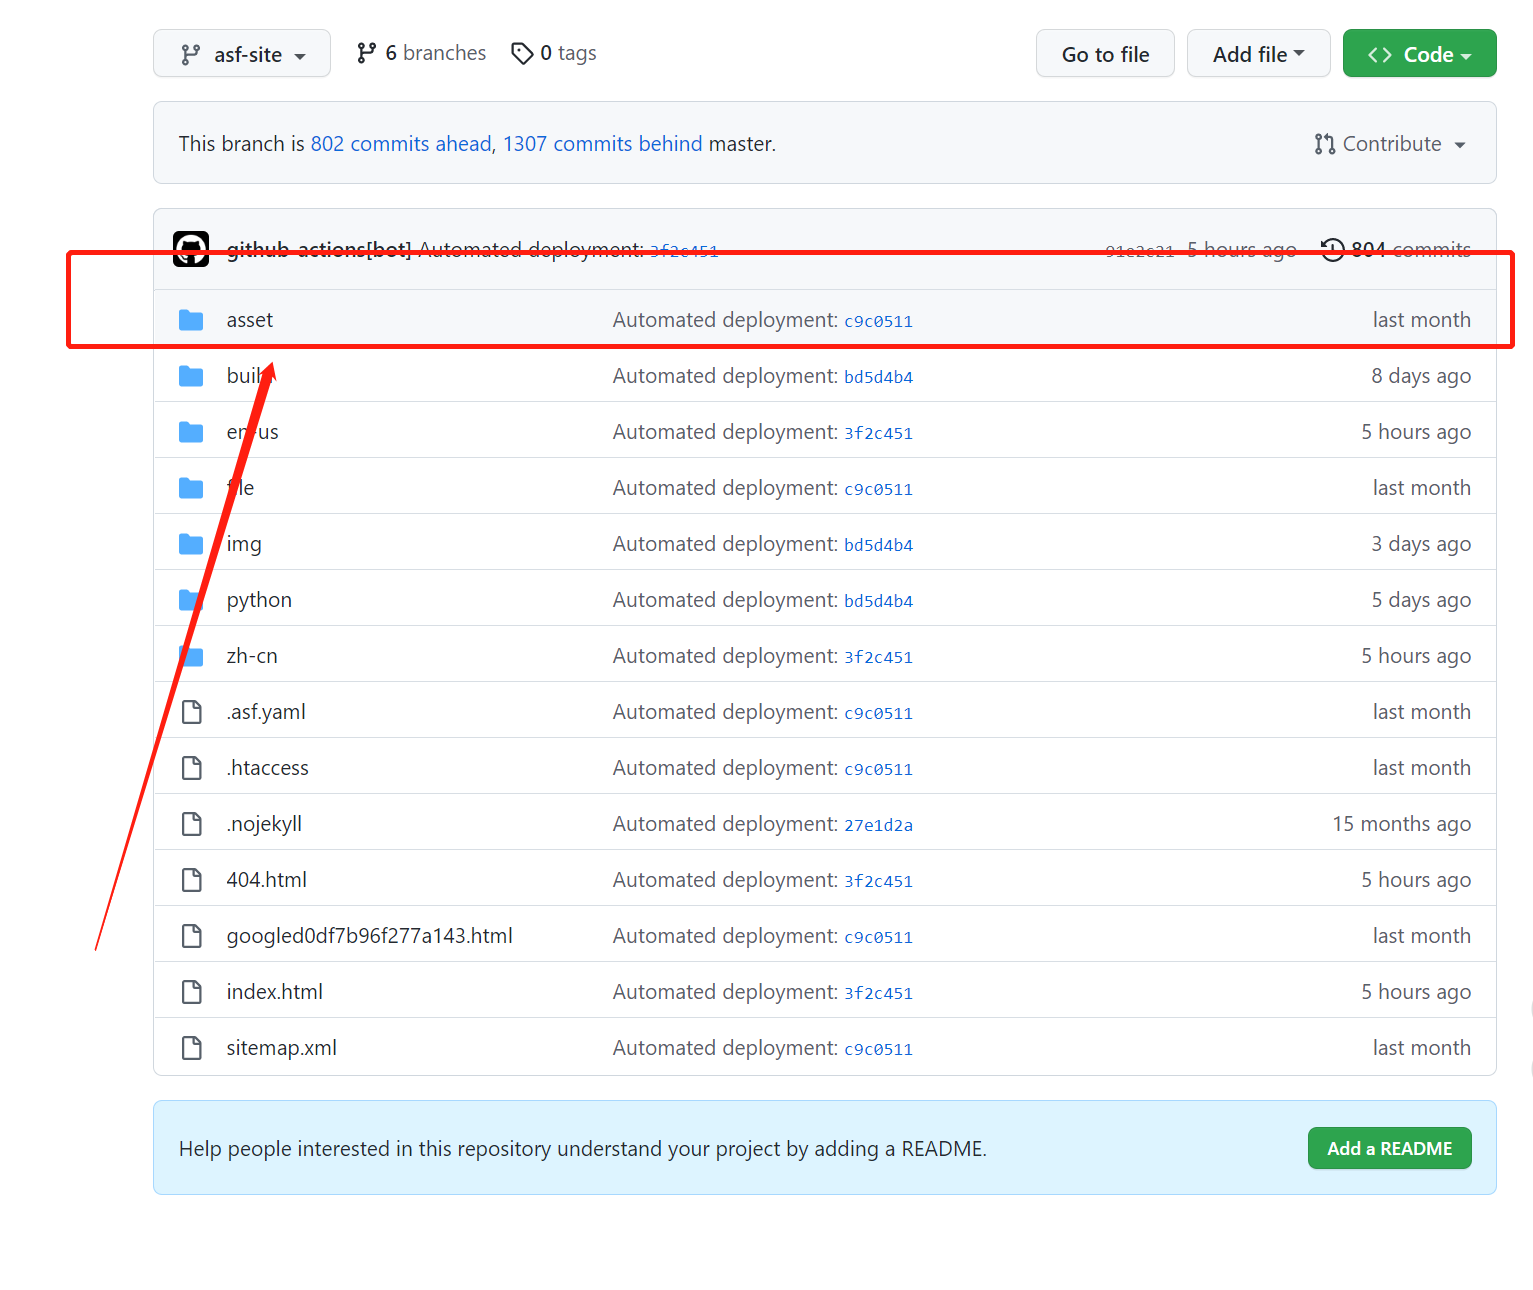Image resolution: width=1533 pixels, height=1290 pixels.
Task: Click the python folder icon
Action: click(x=191, y=600)
